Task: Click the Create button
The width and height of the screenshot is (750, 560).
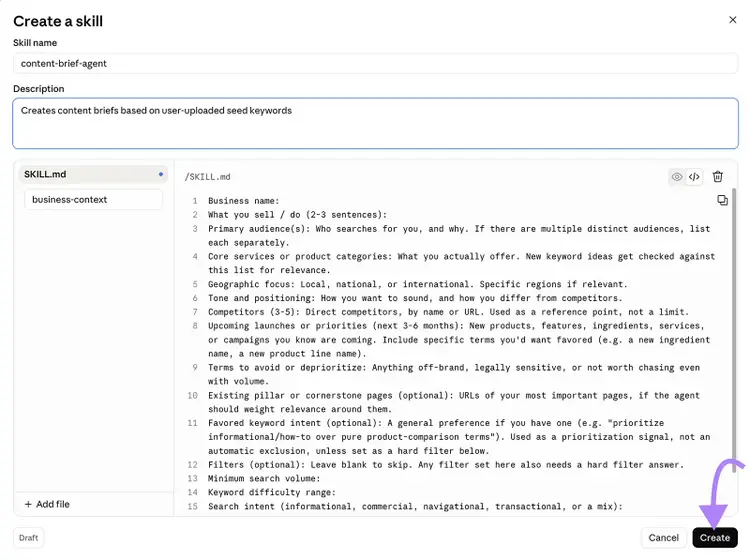Action: pos(715,538)
